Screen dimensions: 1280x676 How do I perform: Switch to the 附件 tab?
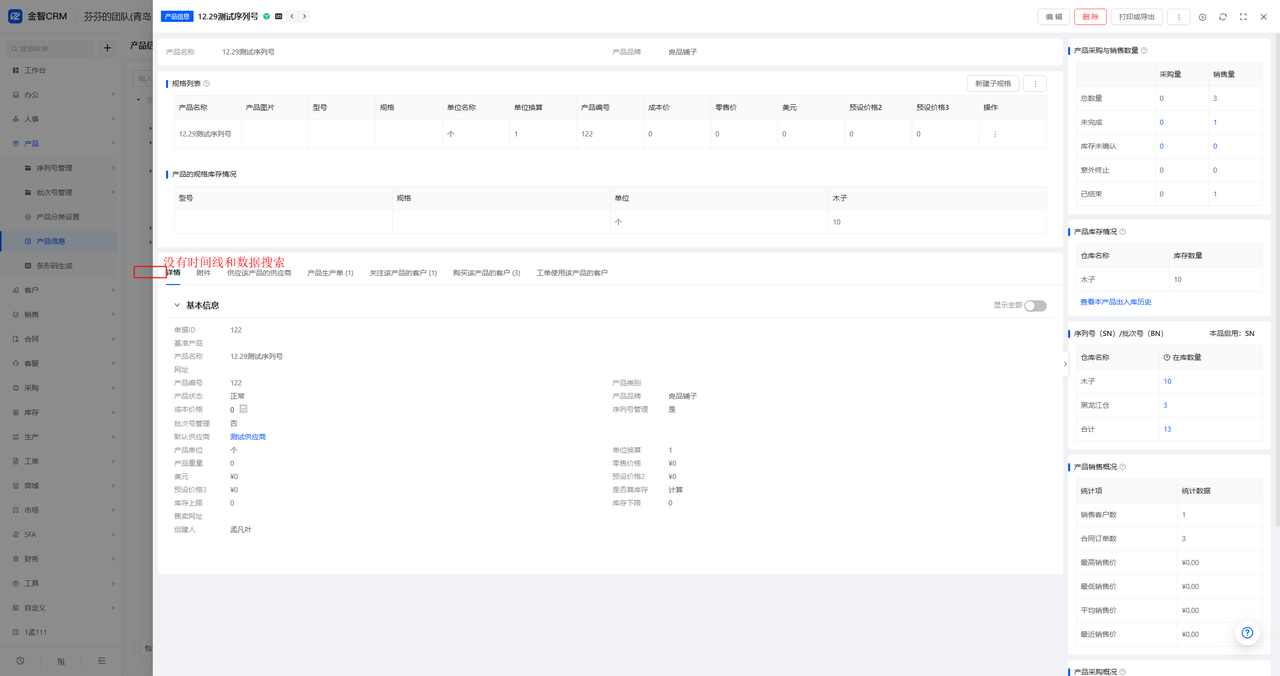(x=204, y=273)
